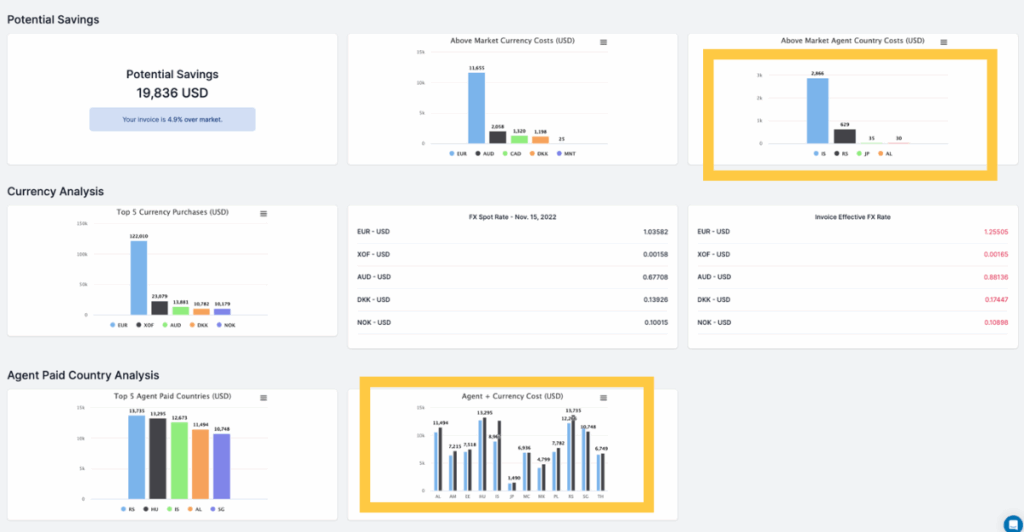
Task: Open the Above Market Currency Costs chart menu
Action: point(603,42)
